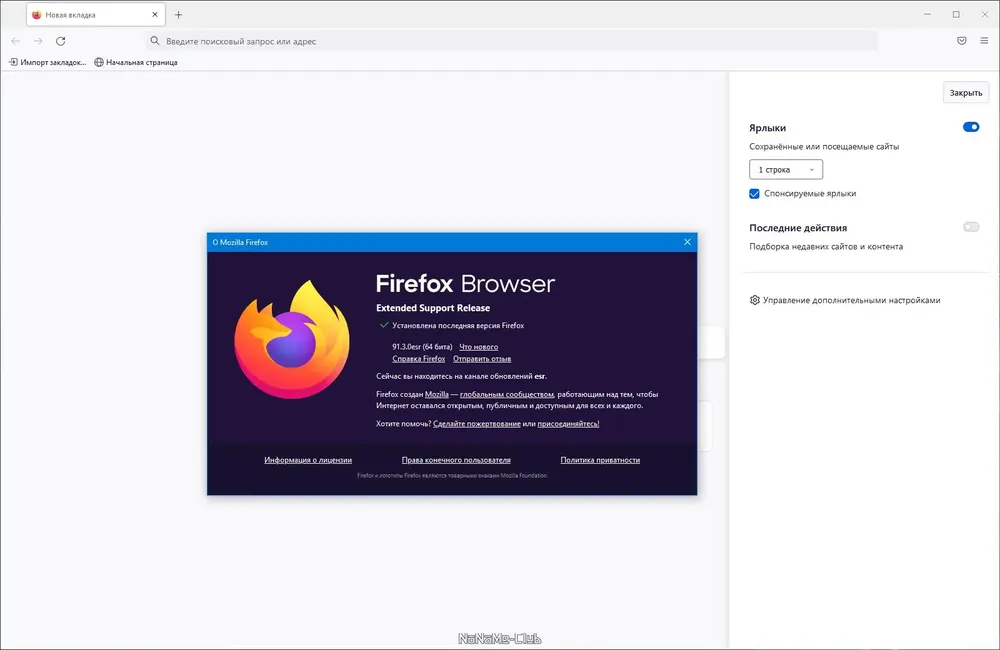
Task: Click the Extended Support Release heading
Action: (x=433, y=307)
